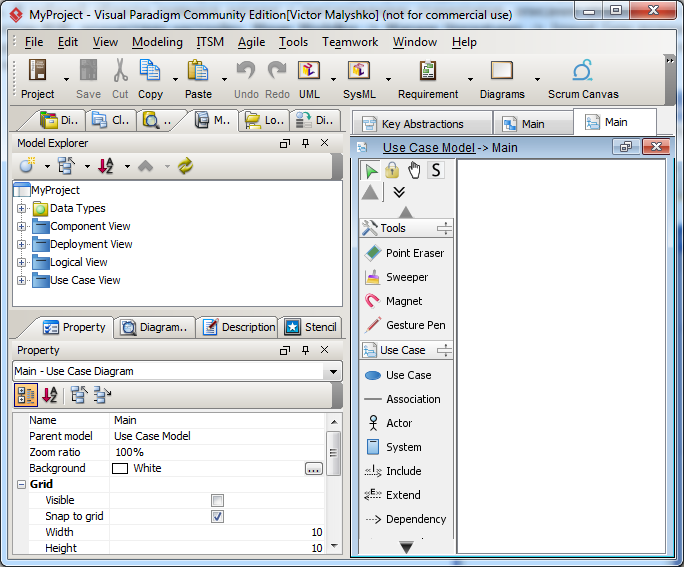Open the Requirement toolbar icon
This screenshot has height=567, width=684.
428,79
